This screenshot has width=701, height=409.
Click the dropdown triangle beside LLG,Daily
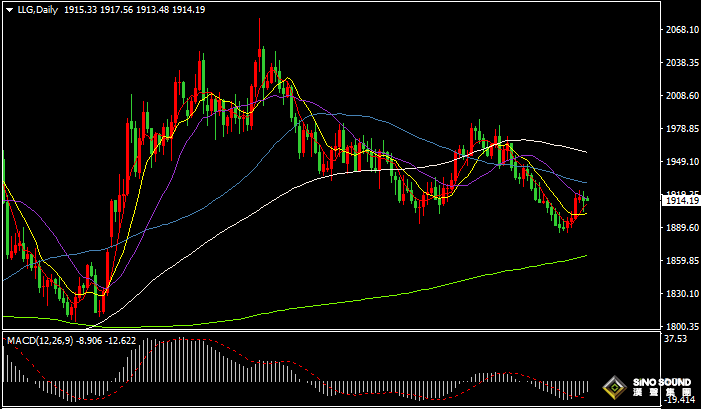click(x=10, y=9)
